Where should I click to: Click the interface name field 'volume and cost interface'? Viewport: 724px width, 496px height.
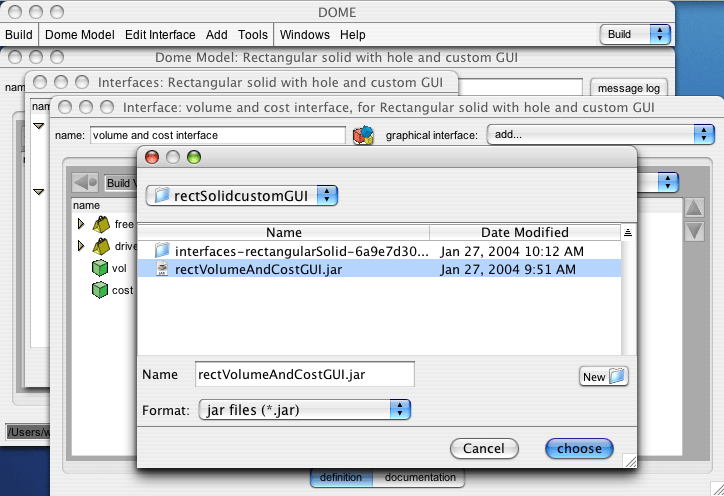[x=217, y=135]
